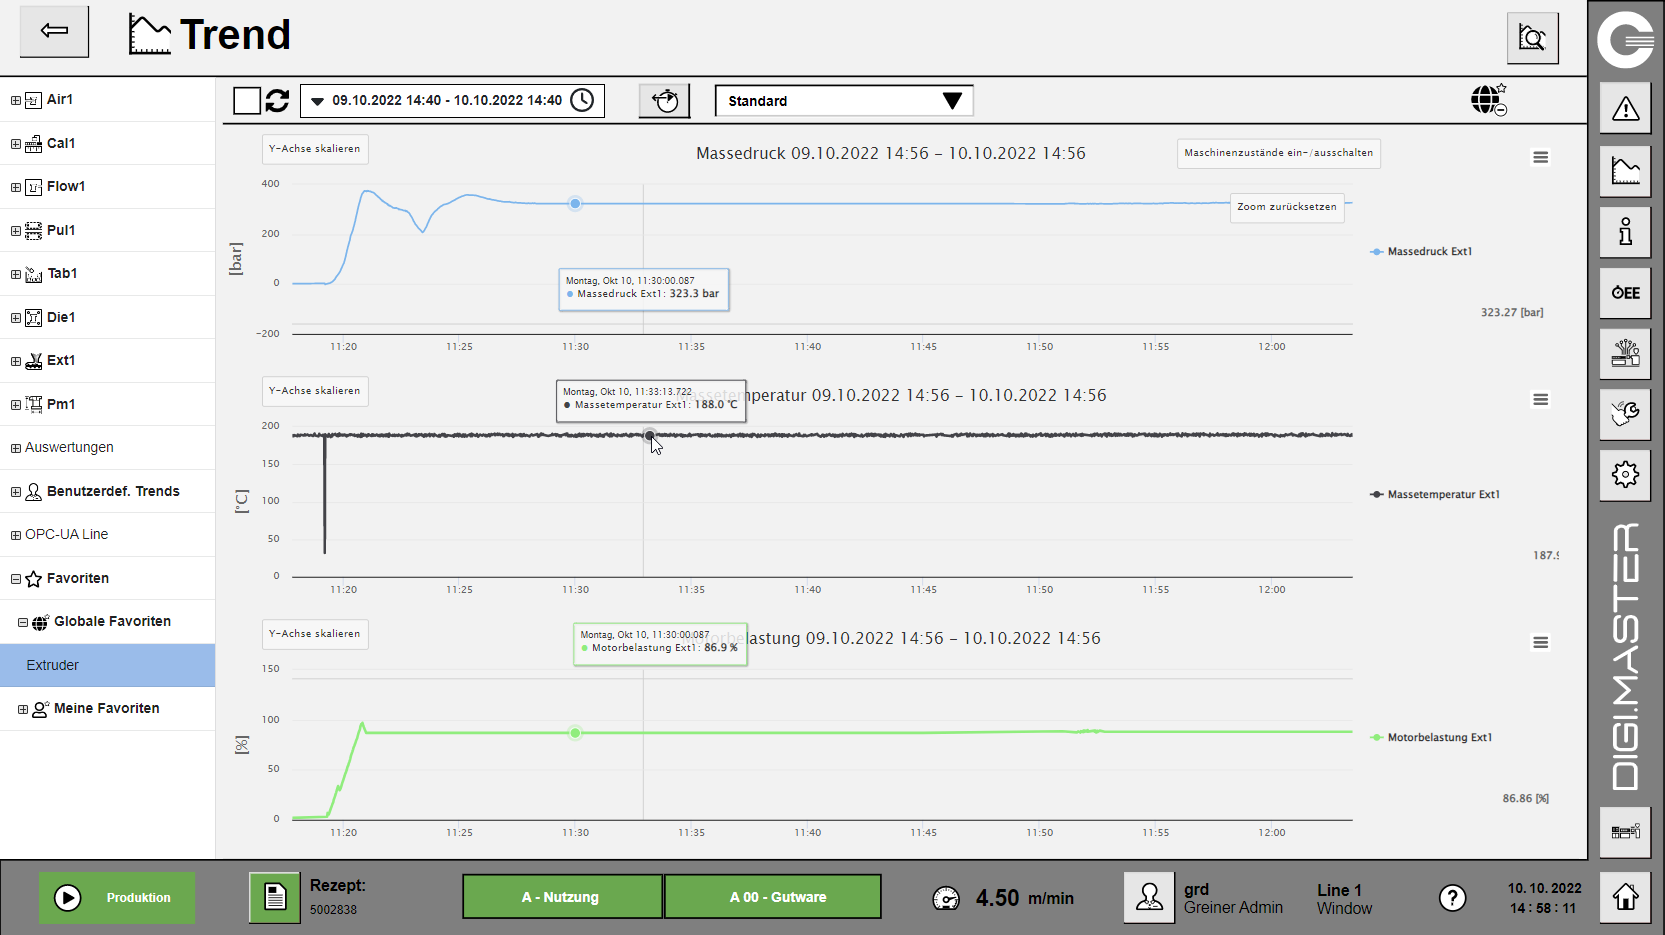Toggle Massetemperatur Ext1 legend series
This screenshot has width=1665, height=935.
(x=1435, y=494)
